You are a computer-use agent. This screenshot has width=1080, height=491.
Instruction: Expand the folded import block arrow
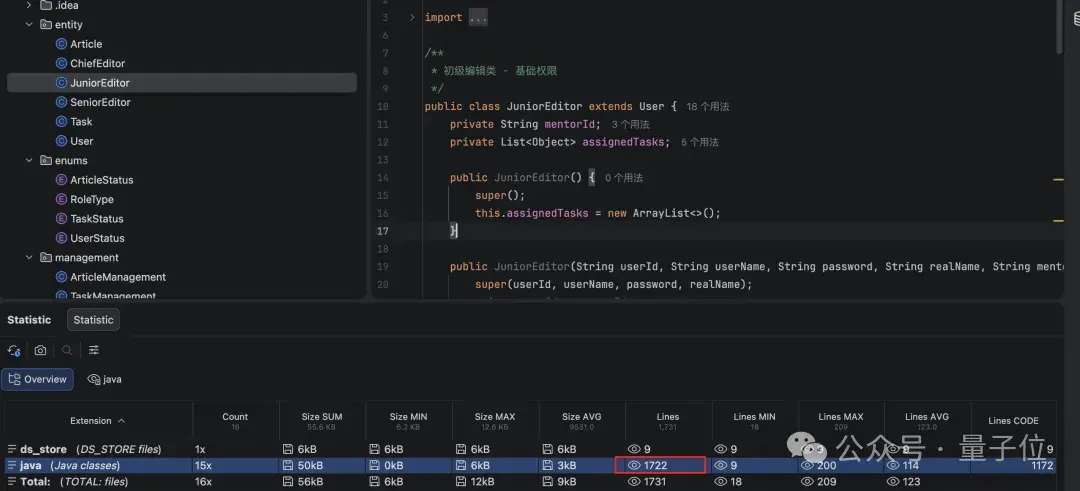click(412, 18)
